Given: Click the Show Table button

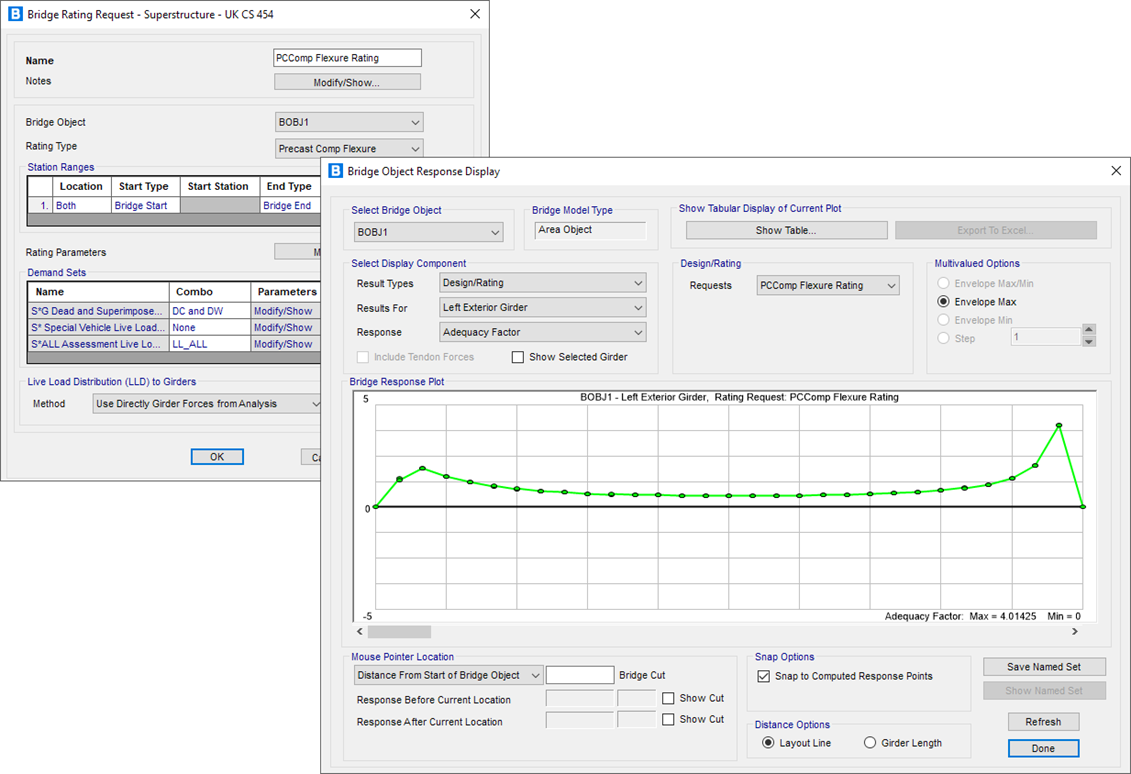Looking at the screenshot, I should click(786, 230).
